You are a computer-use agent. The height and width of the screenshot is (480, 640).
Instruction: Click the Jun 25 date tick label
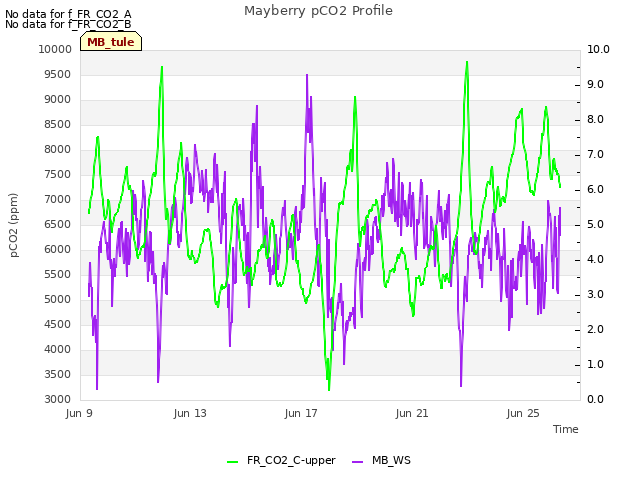point(523,413)
